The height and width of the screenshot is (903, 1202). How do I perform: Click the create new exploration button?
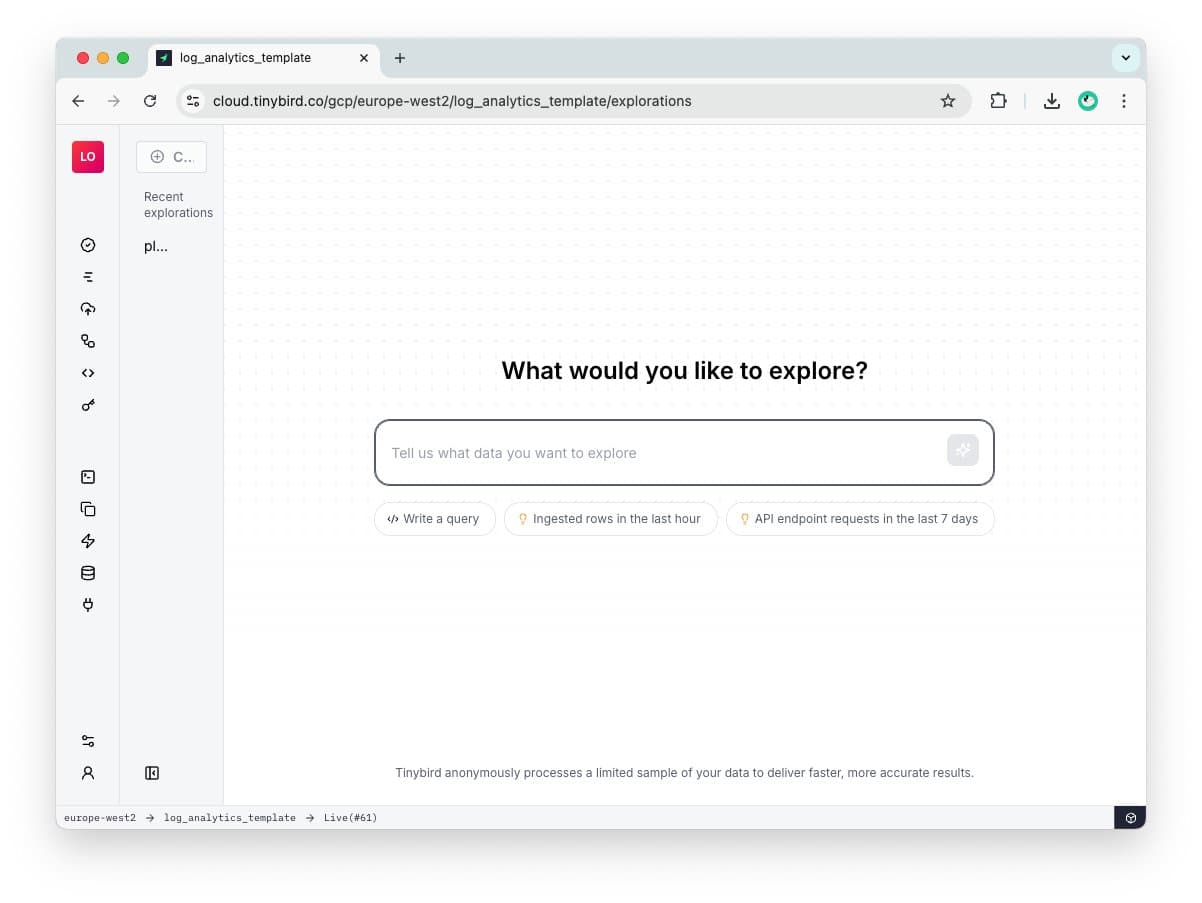[x=171, y=157]
